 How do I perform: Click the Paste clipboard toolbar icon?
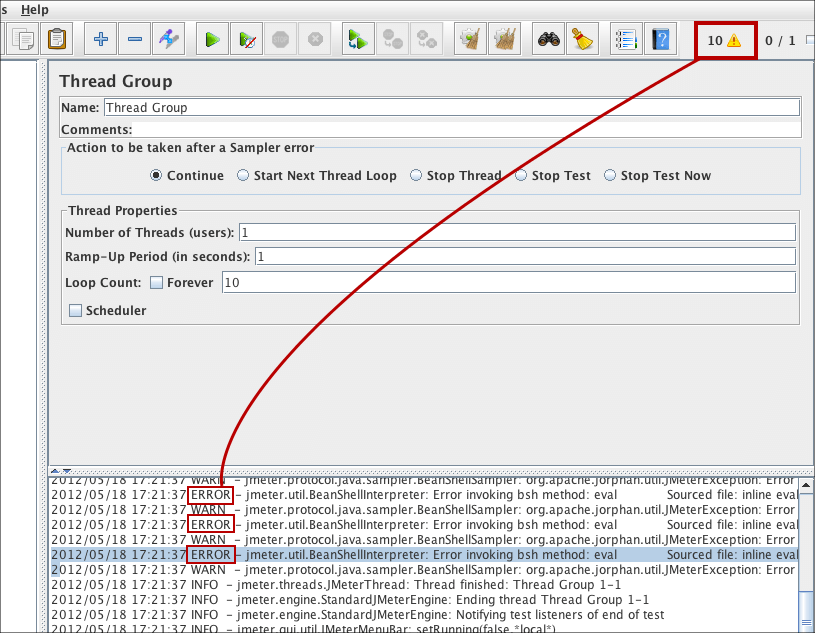click(57, 40)
